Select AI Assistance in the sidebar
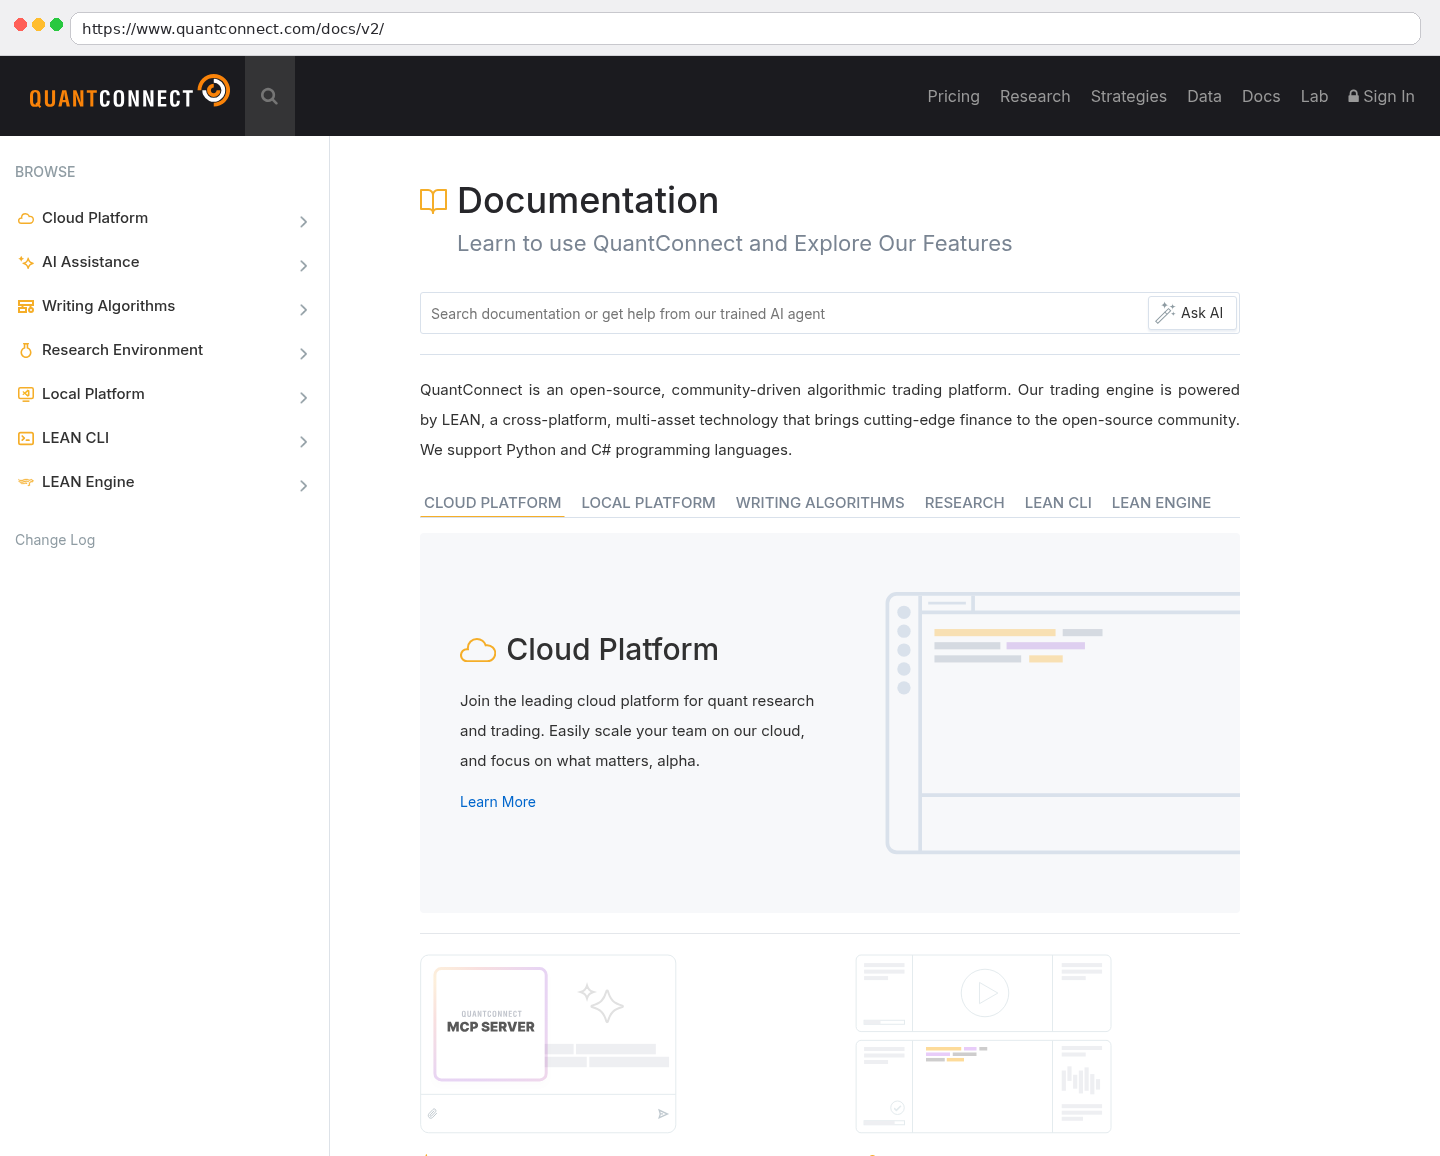Image resolution: width=1440 pixels, height=1156 pixels. pyautogui.click(x=91, y=262)
